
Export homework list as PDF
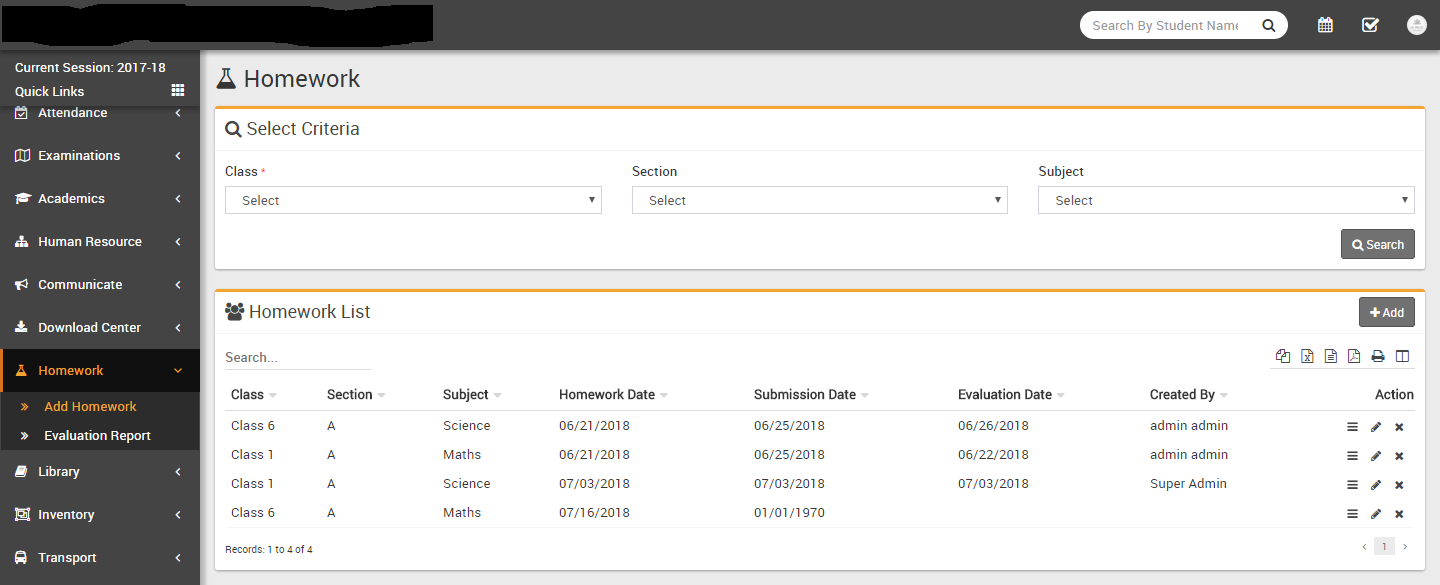point(1354,356)
